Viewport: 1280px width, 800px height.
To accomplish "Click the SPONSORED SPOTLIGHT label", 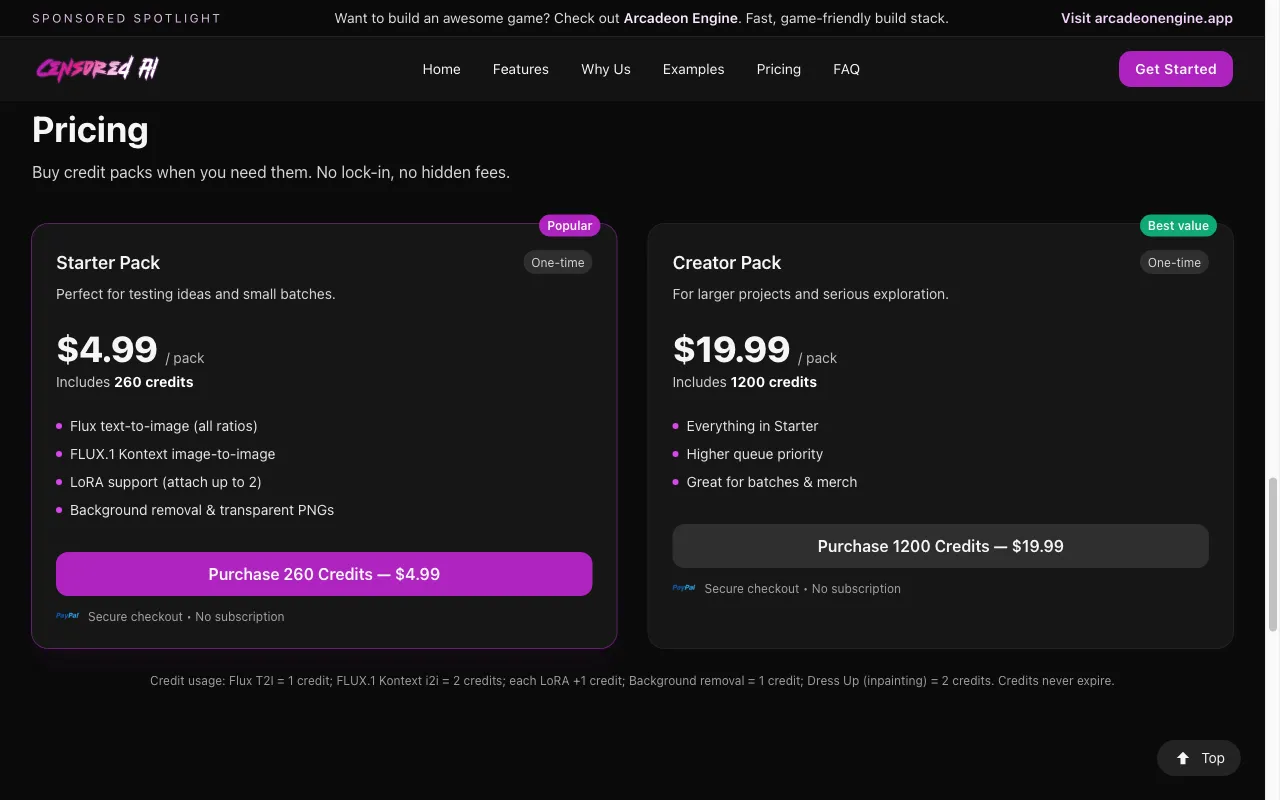I will pos(126,18).
